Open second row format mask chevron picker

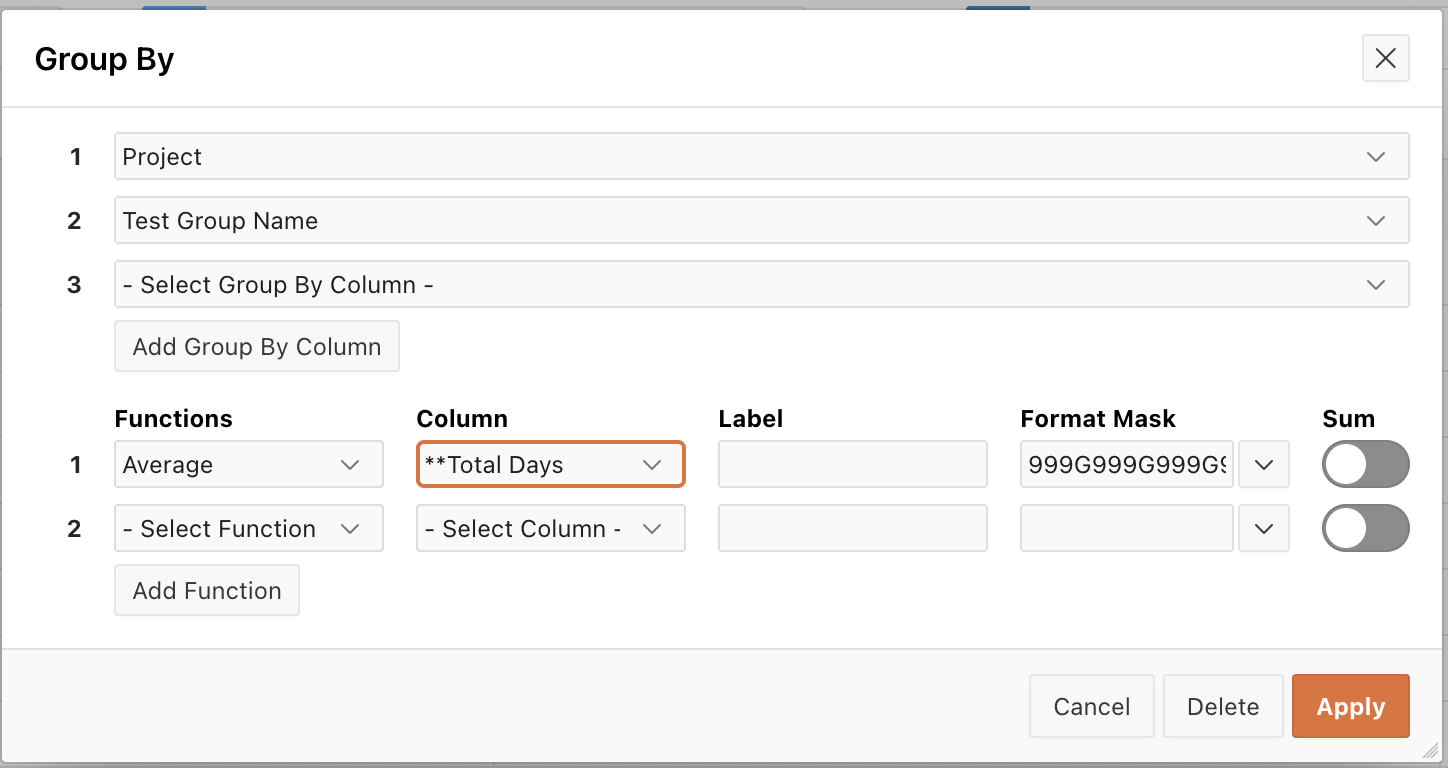1264,529
